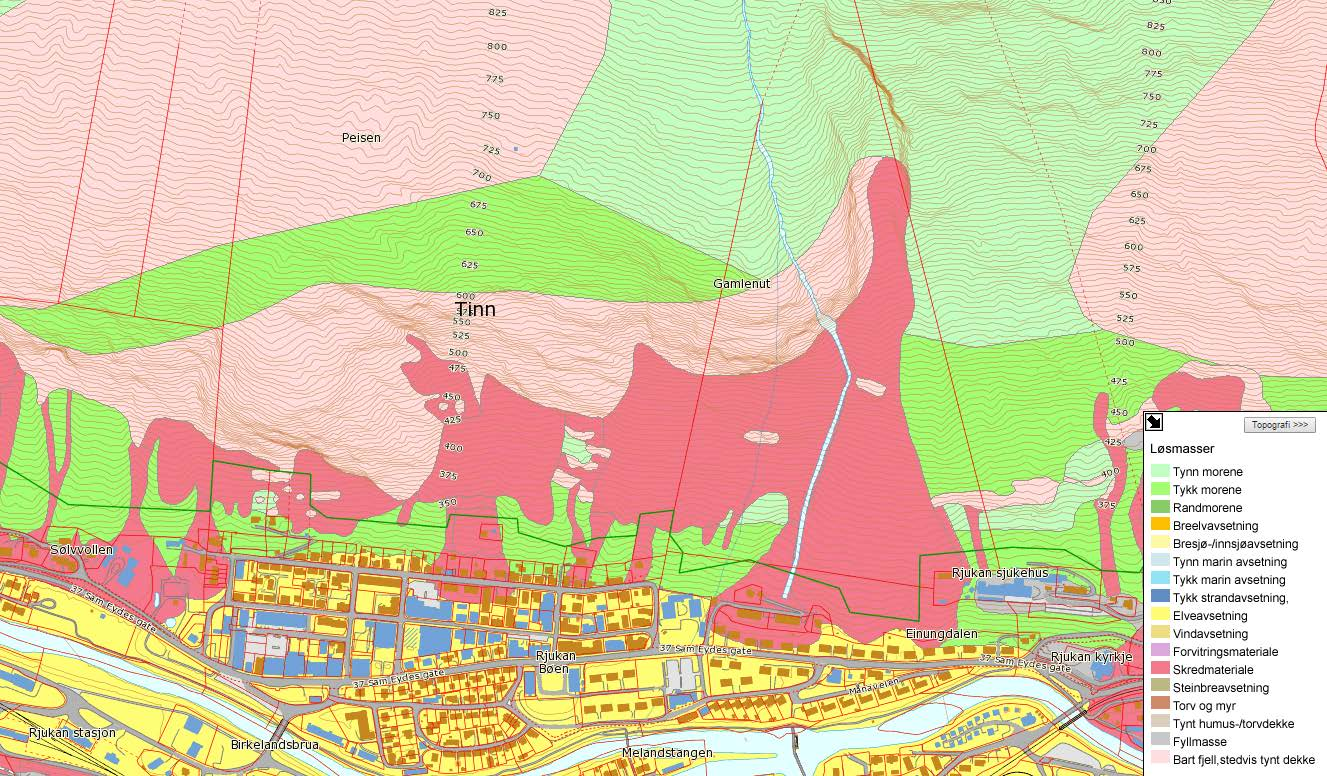Select the Løsmasser legend heading
Screen dimensions: 1327x776
click(x=1182, y=451)
